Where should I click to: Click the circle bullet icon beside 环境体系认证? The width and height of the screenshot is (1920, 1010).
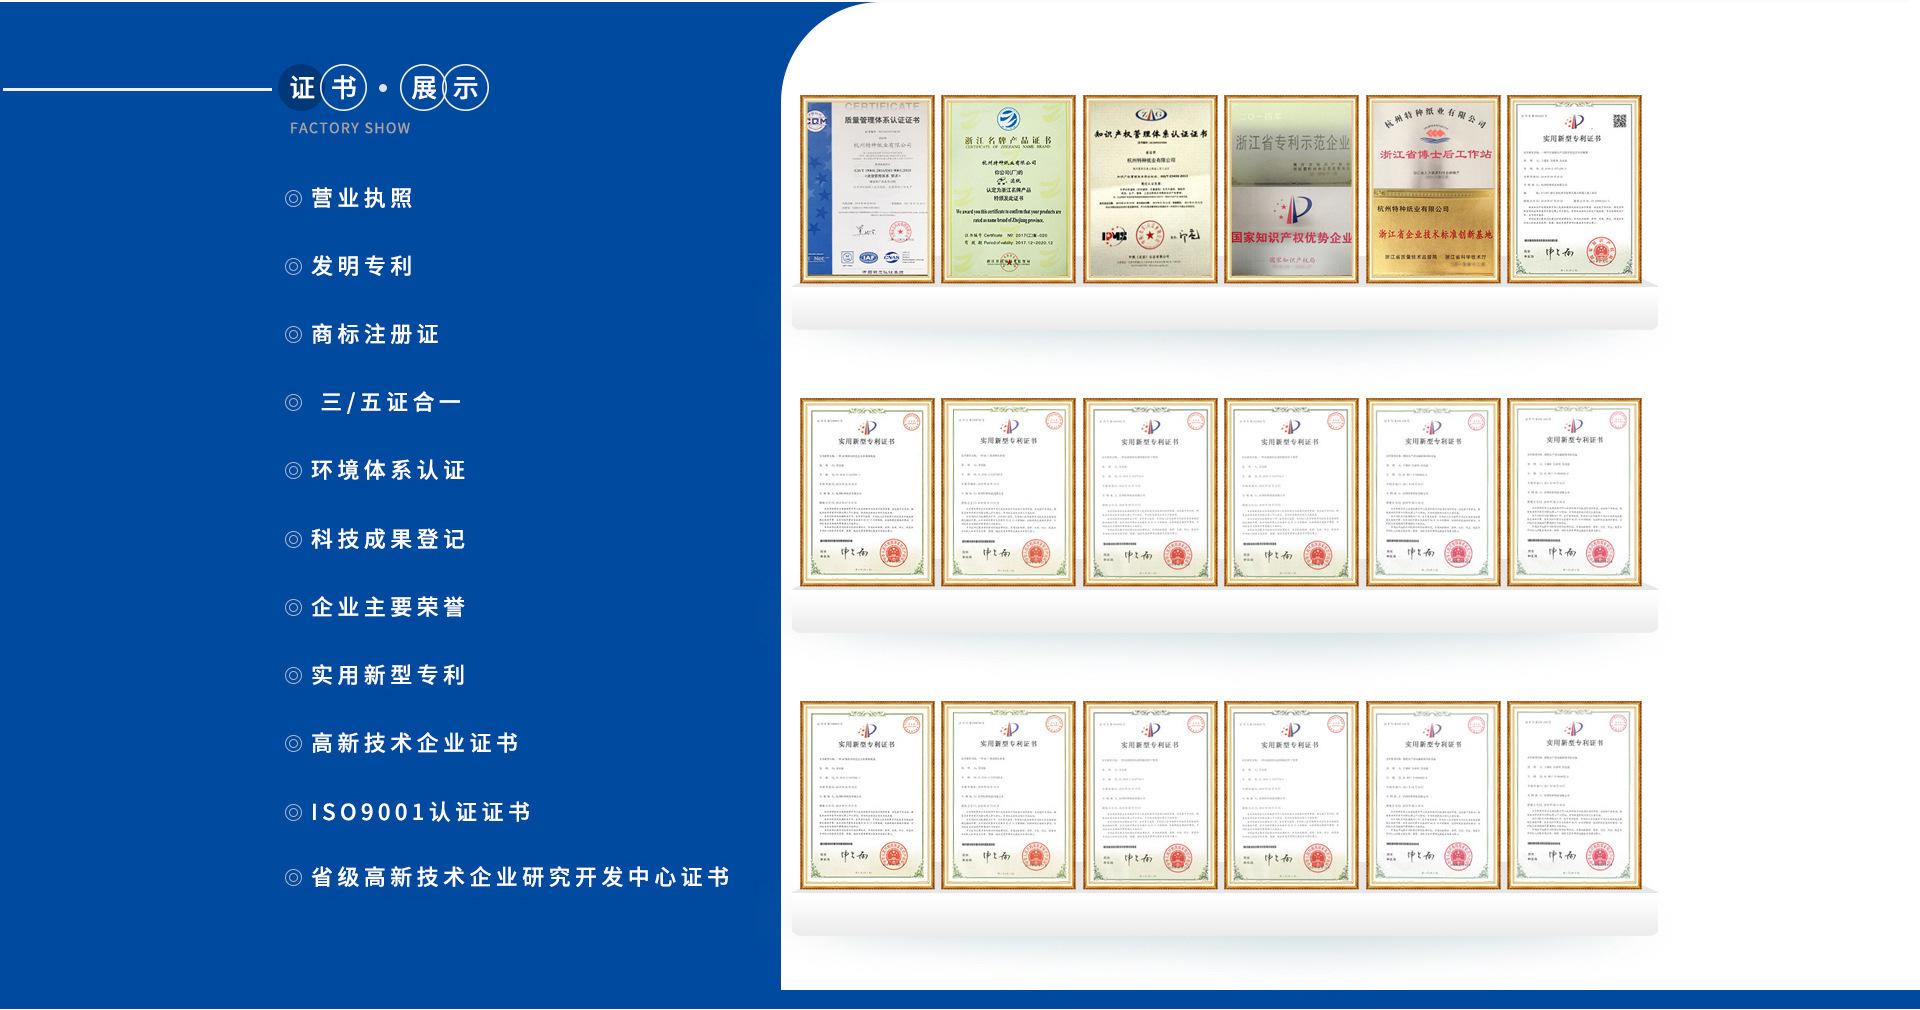[293, 471]
